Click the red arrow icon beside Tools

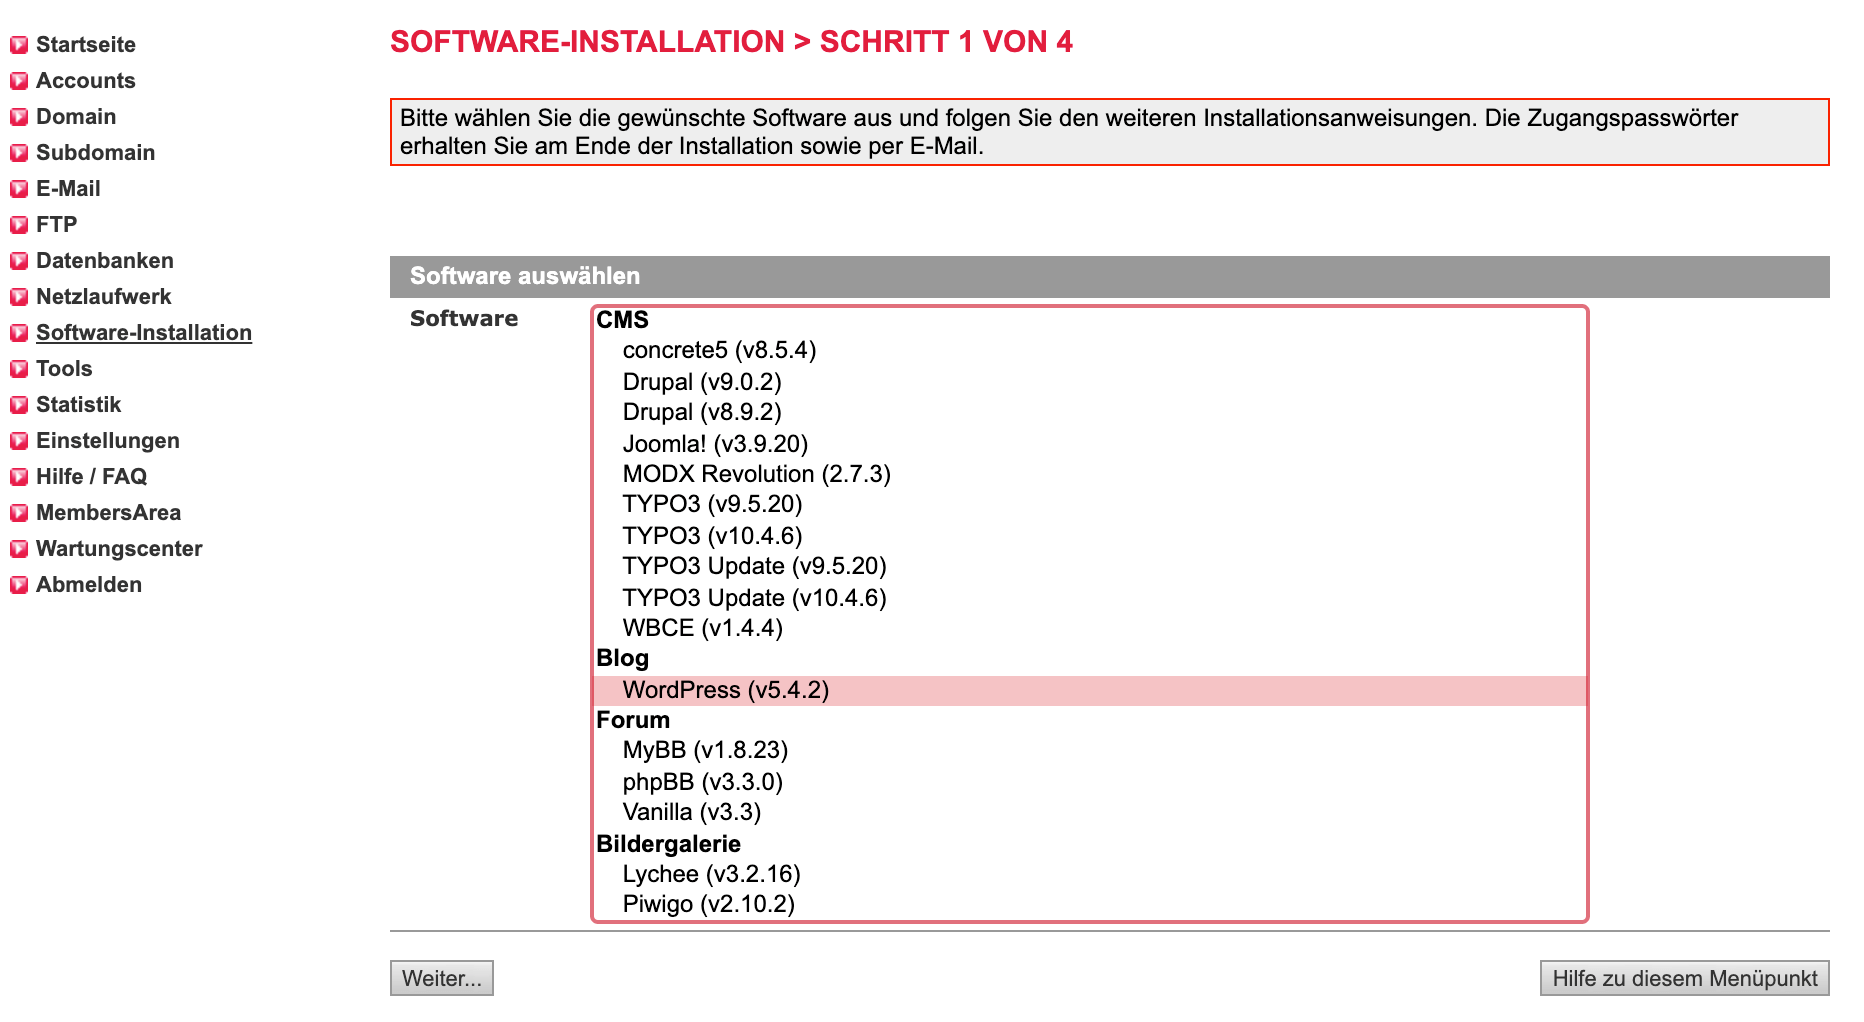(19, 369)
